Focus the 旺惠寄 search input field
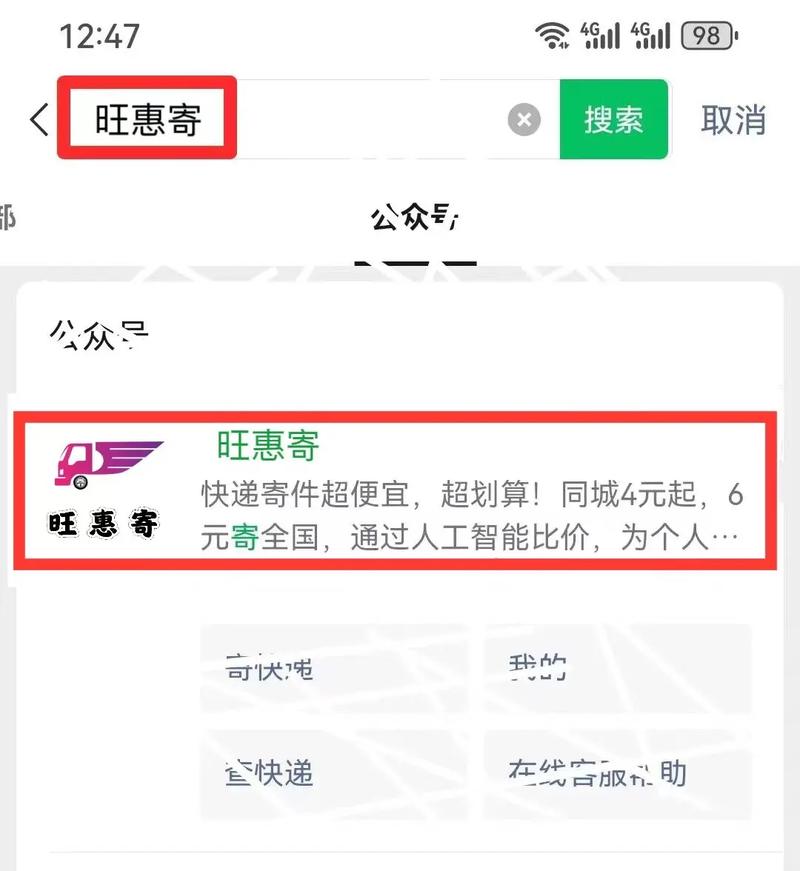This screenshot has height=871, width=800. point(308,119)
